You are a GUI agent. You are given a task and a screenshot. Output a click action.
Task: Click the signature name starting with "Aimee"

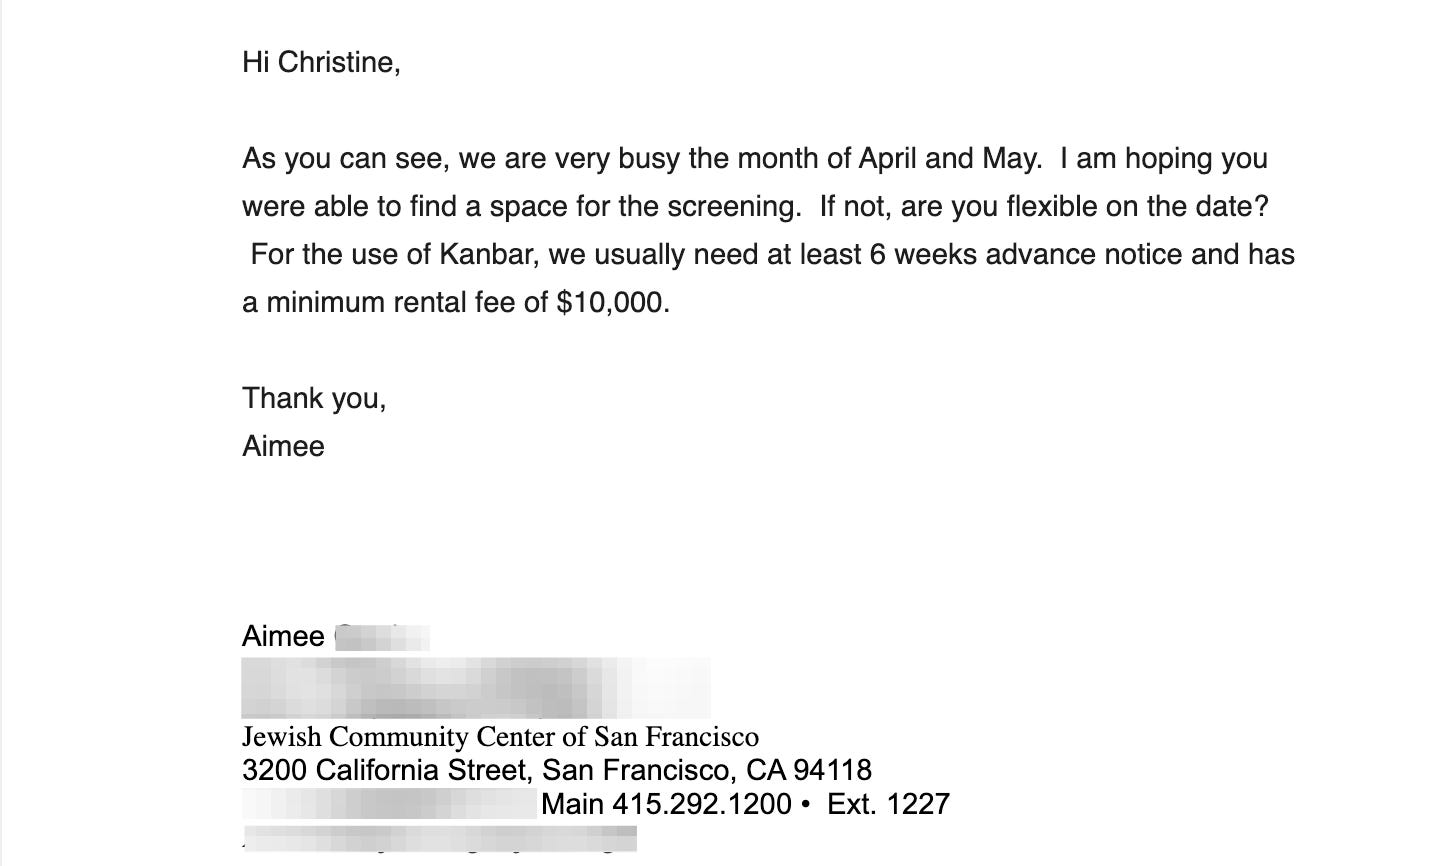336,637
